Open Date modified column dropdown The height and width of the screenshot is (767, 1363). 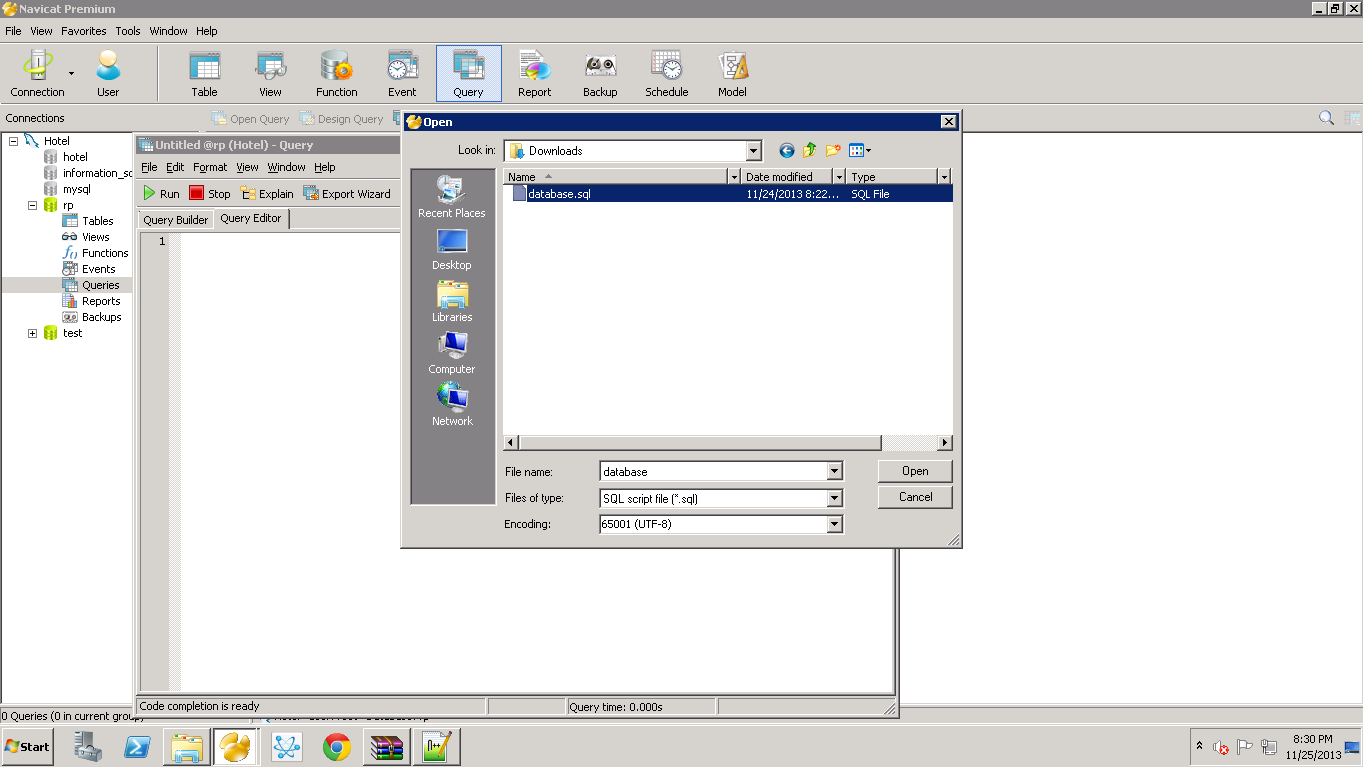tap(840, 177)
